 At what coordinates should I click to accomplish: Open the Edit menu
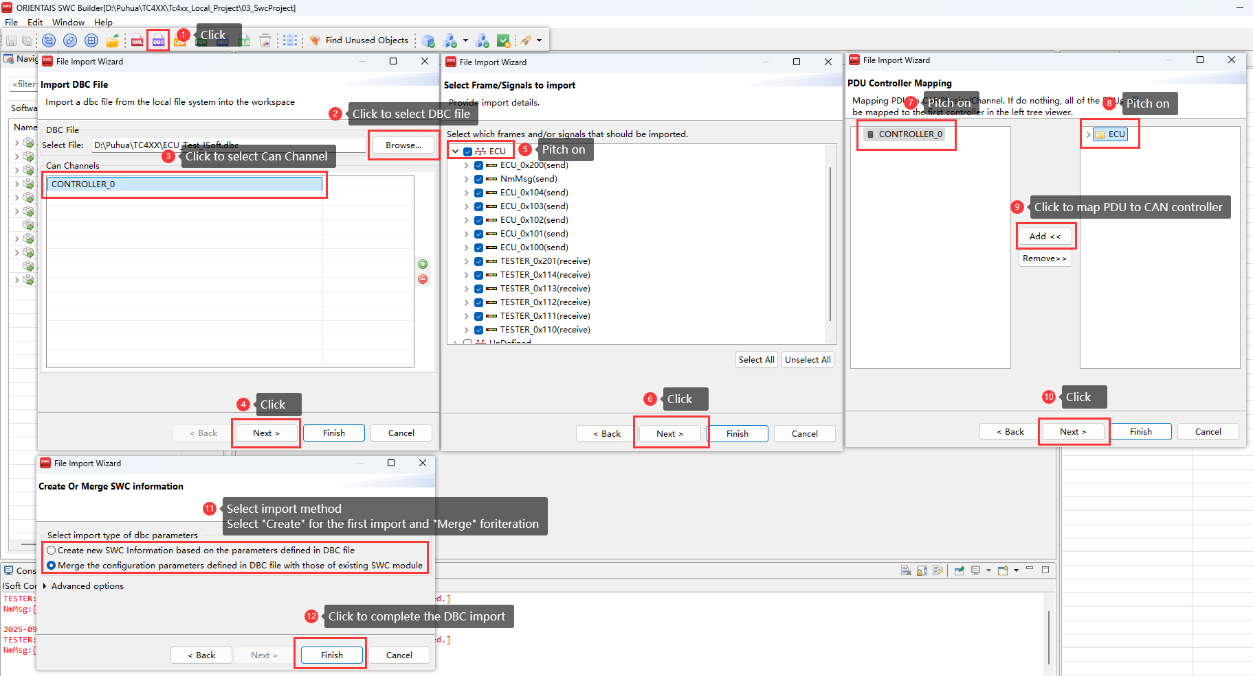35,22
